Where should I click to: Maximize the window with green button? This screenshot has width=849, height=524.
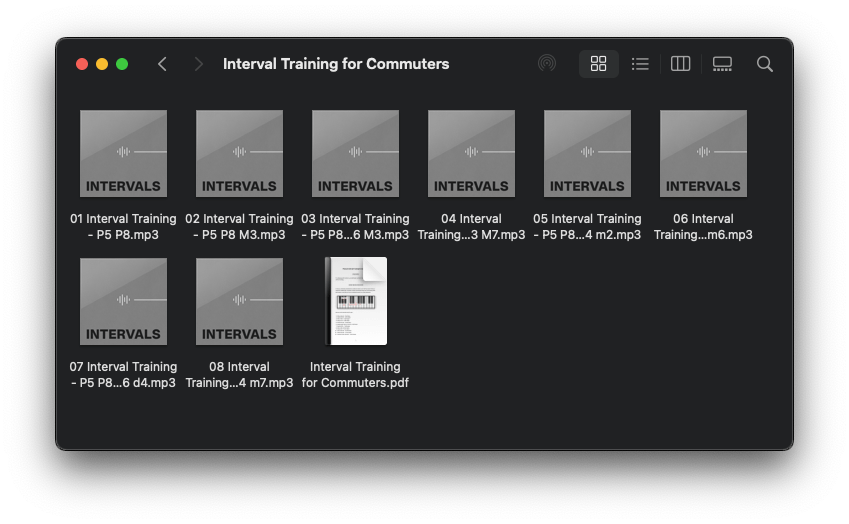point(122,64)
